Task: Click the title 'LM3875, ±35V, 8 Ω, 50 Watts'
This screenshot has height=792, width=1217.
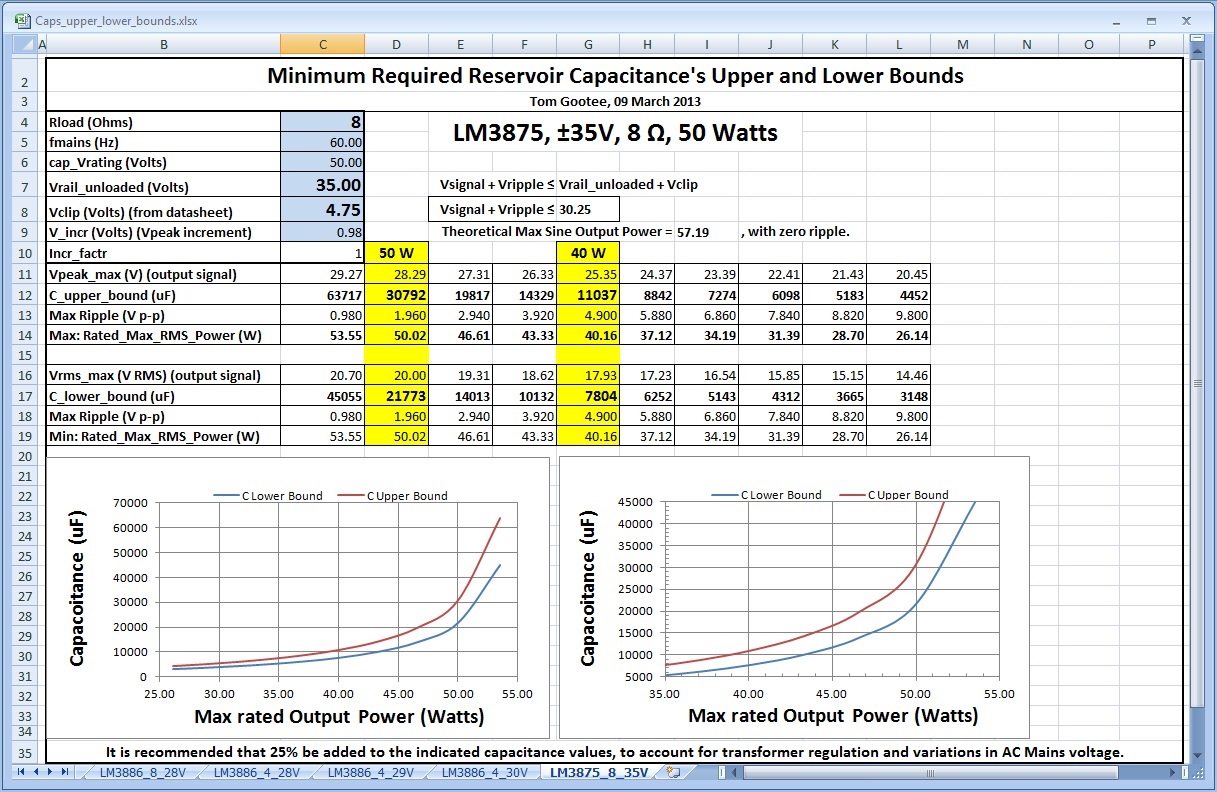Action: coord(615,133)
